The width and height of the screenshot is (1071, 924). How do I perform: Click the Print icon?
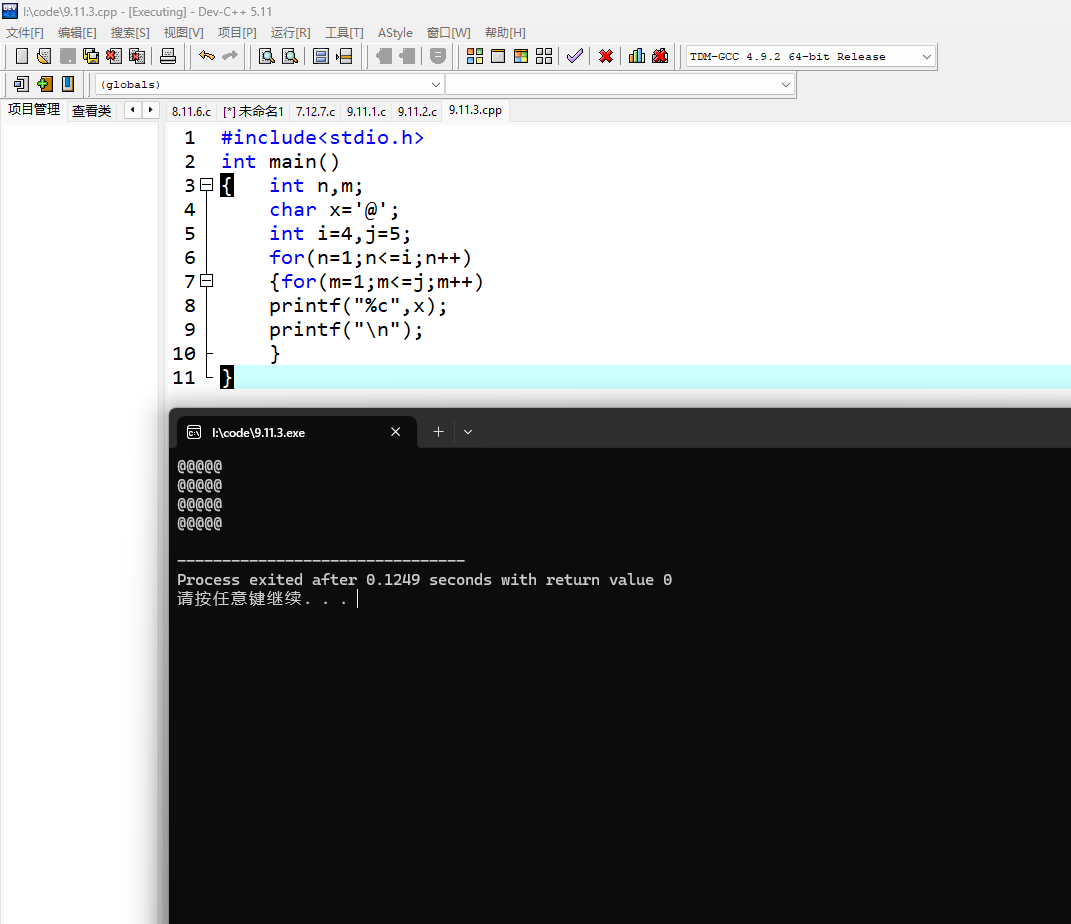(x=168, y=56)
